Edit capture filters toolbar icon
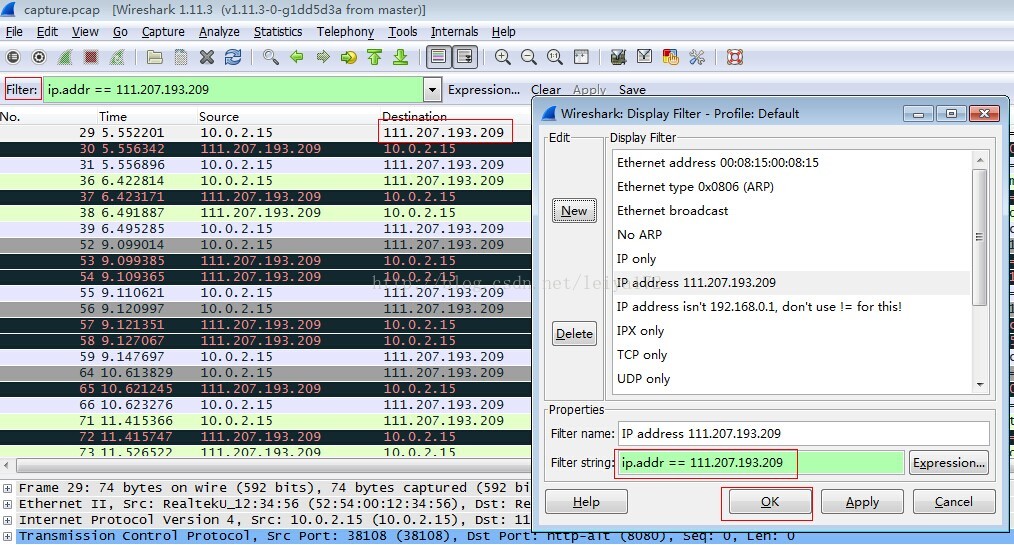1014x545 pixels. pos(618,58)
